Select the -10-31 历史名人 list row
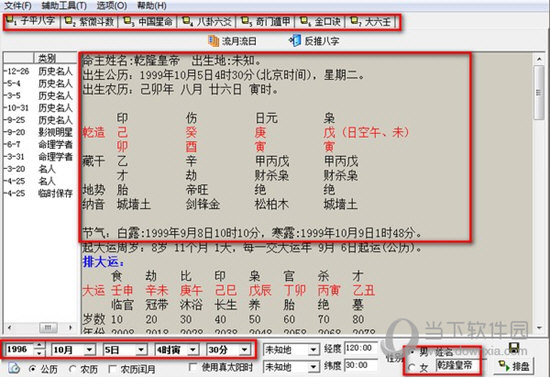Viewport: 550px width, 378px height. point(40,108)
